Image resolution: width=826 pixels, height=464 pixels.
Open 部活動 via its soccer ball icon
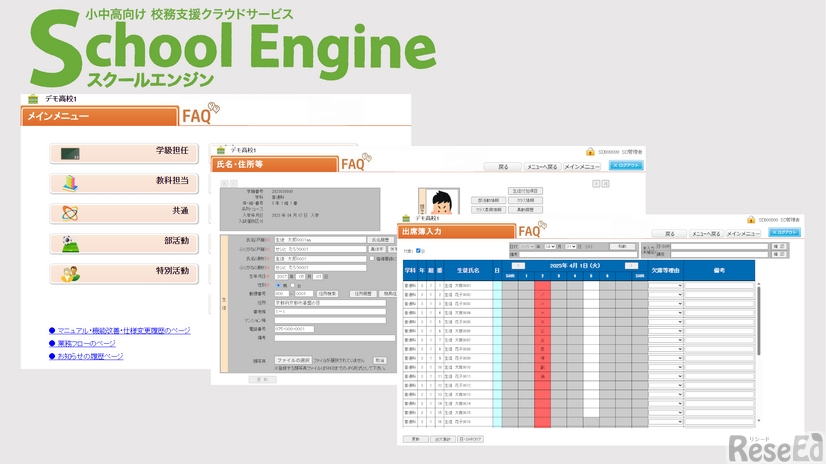[x=70, y=243]
